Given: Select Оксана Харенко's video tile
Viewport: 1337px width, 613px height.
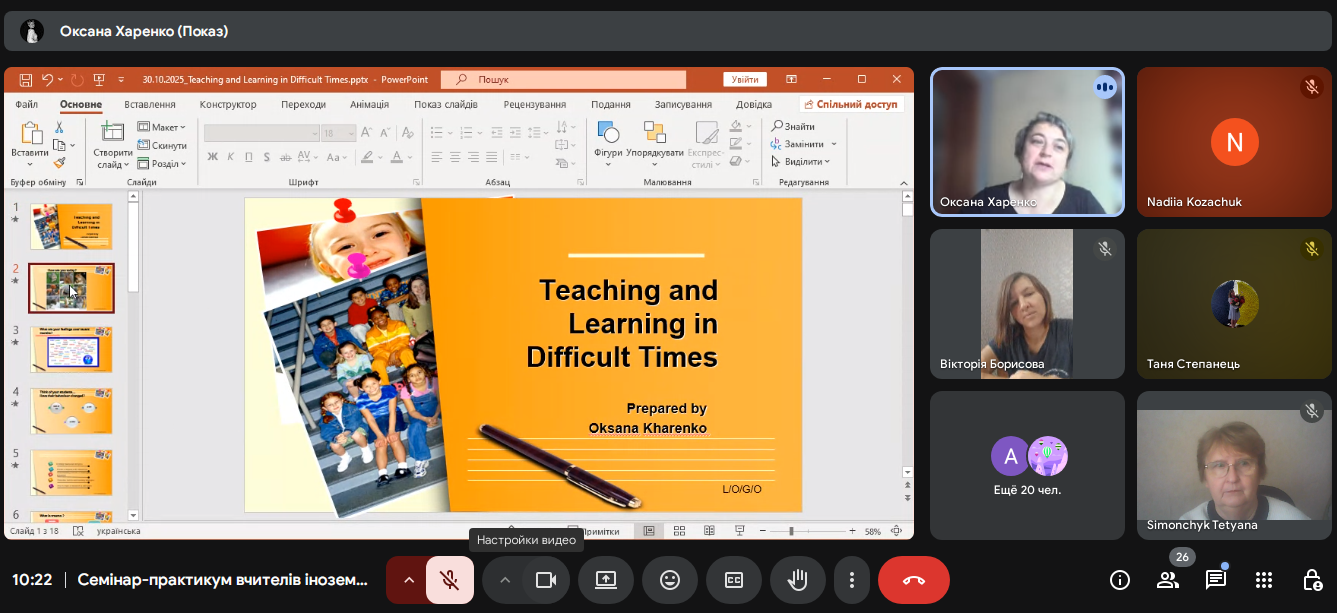Looking at the screenshot, I should click(x=1027, y=142).
